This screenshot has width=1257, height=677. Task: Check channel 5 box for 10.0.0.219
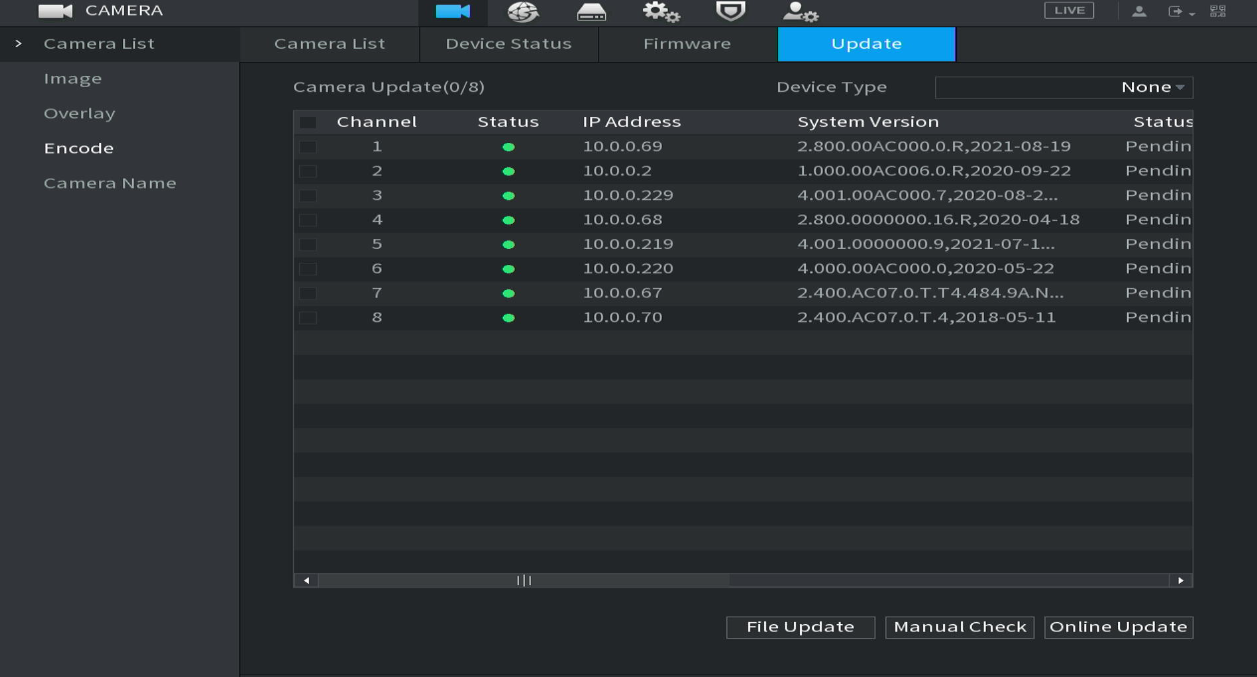(x=308, y=244)
